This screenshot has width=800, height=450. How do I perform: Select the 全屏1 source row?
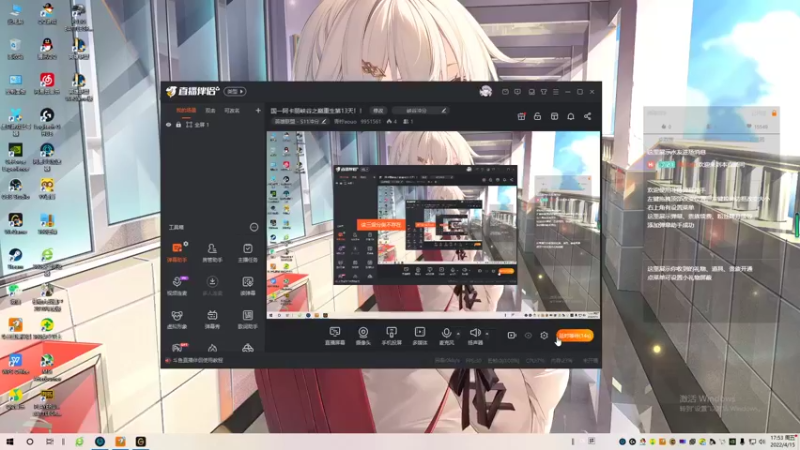(213, 124)
